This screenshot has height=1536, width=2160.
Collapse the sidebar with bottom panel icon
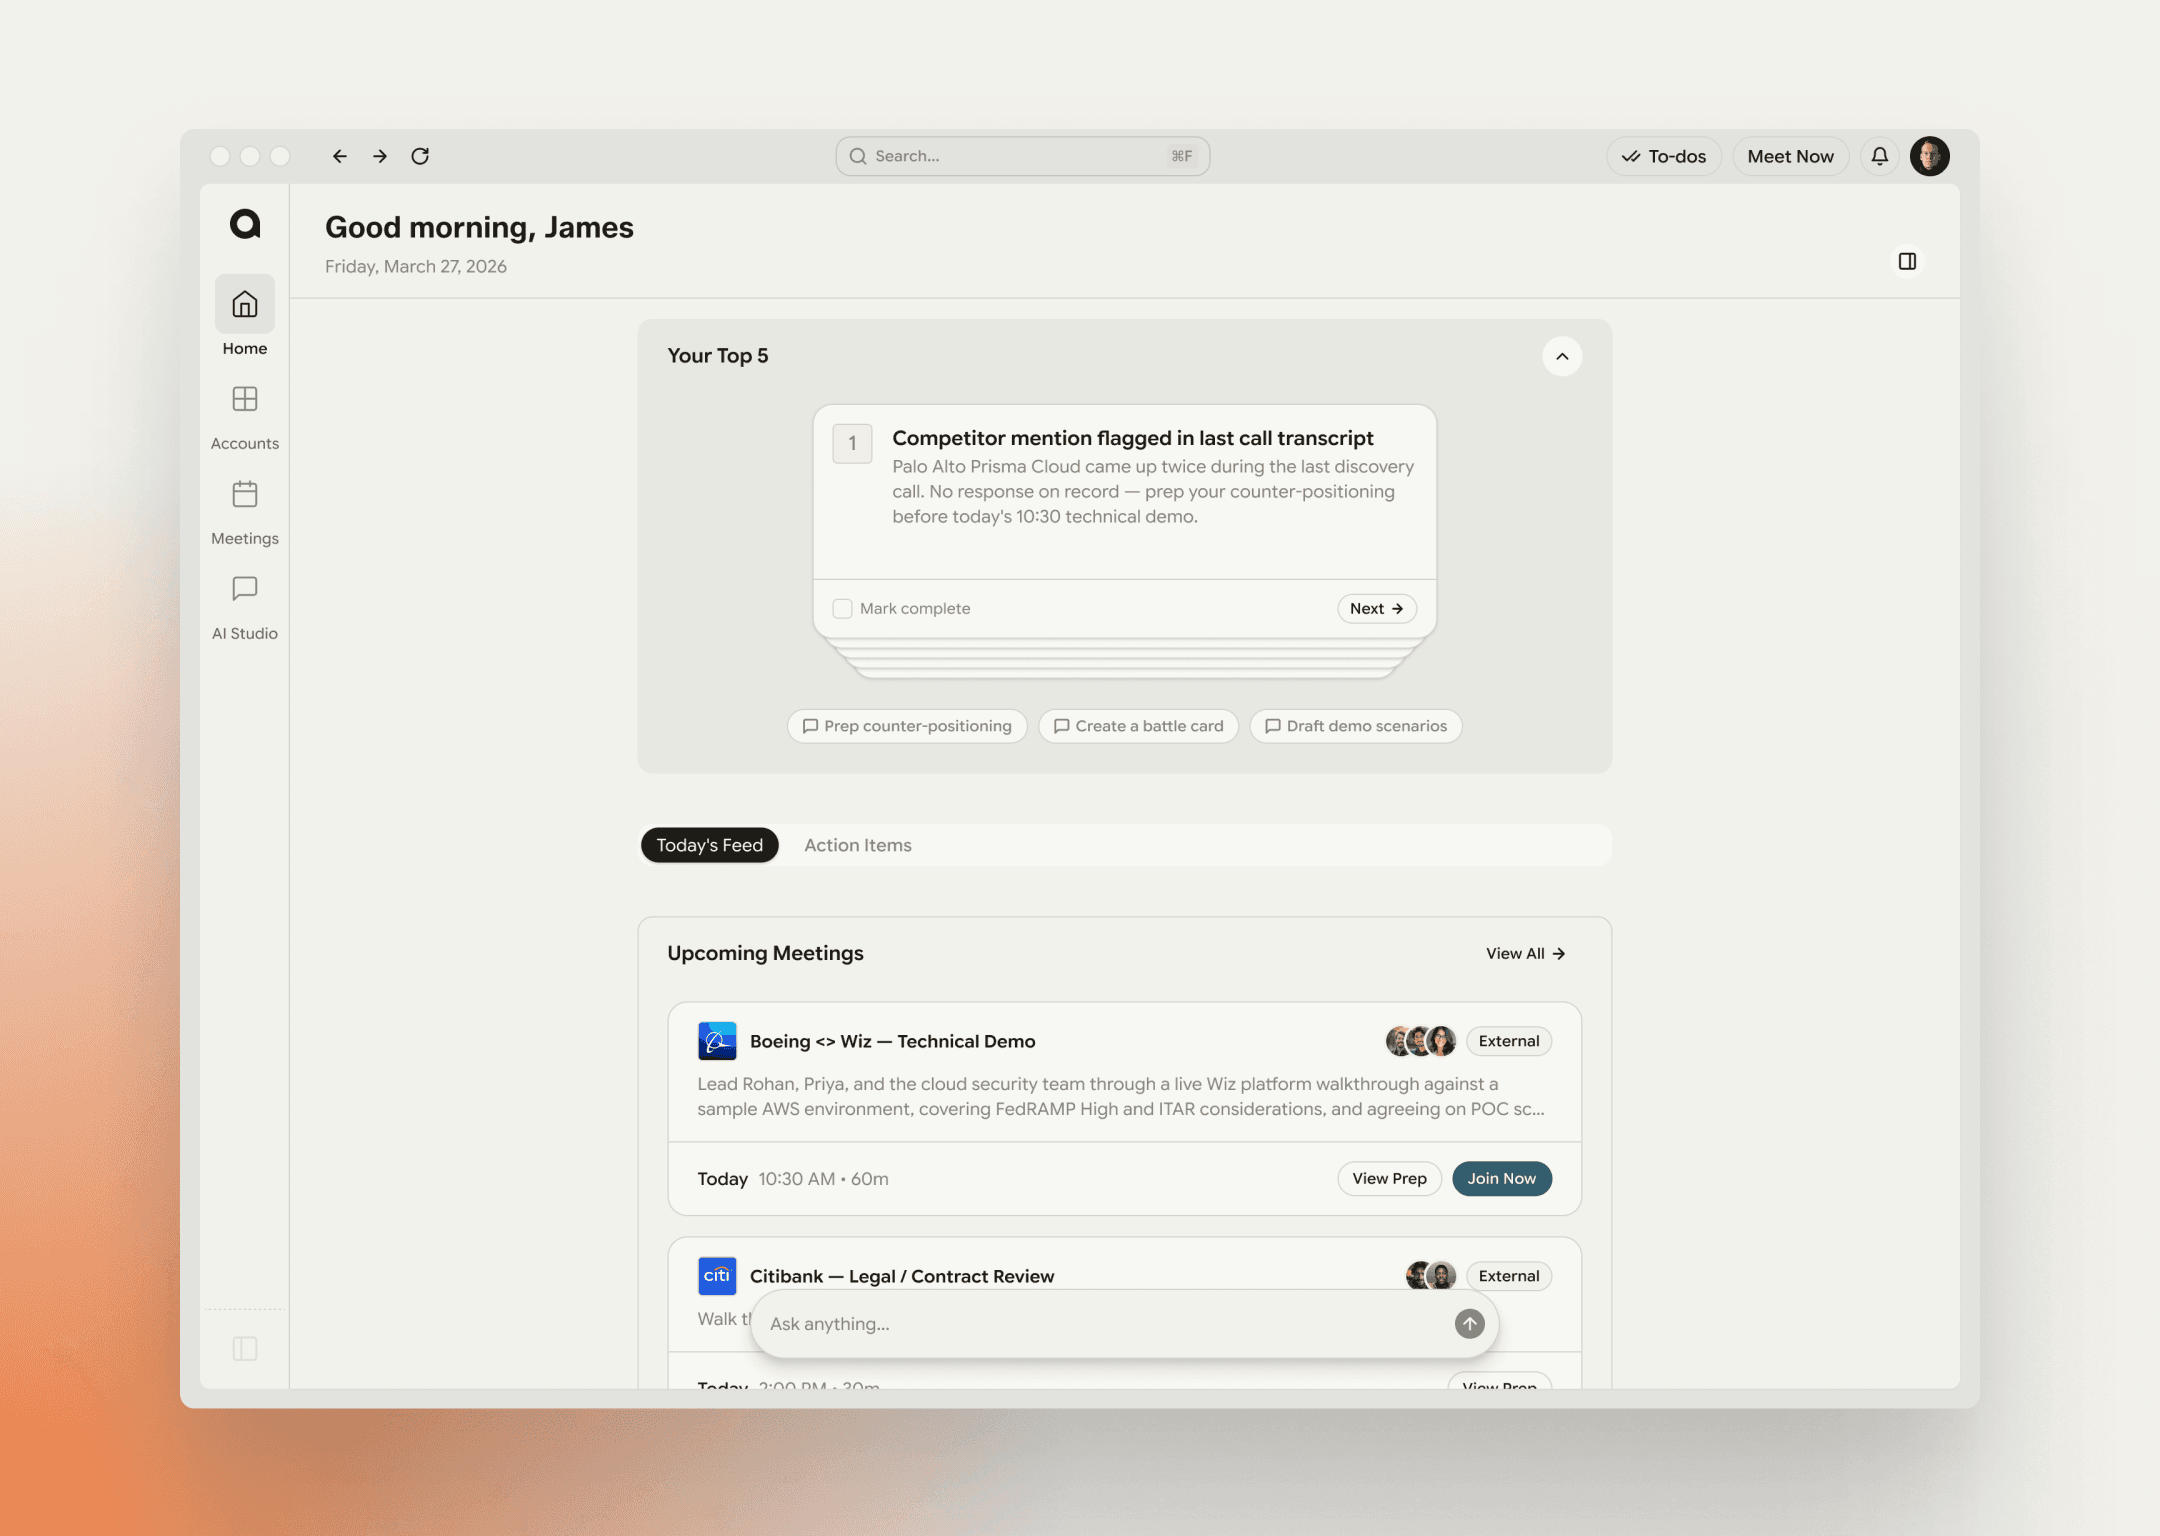coord(245,1349)
